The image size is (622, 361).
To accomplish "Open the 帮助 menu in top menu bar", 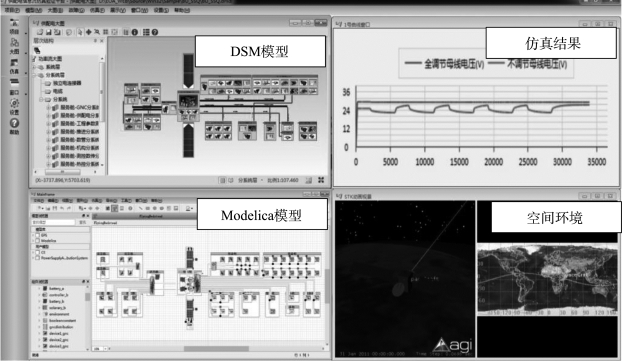I will (x=182, y=10).
